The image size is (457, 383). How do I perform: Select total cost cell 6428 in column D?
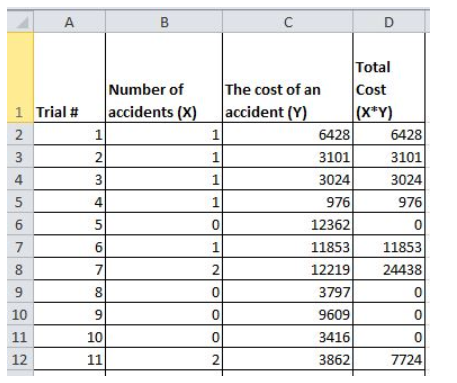tap(389, 134)
